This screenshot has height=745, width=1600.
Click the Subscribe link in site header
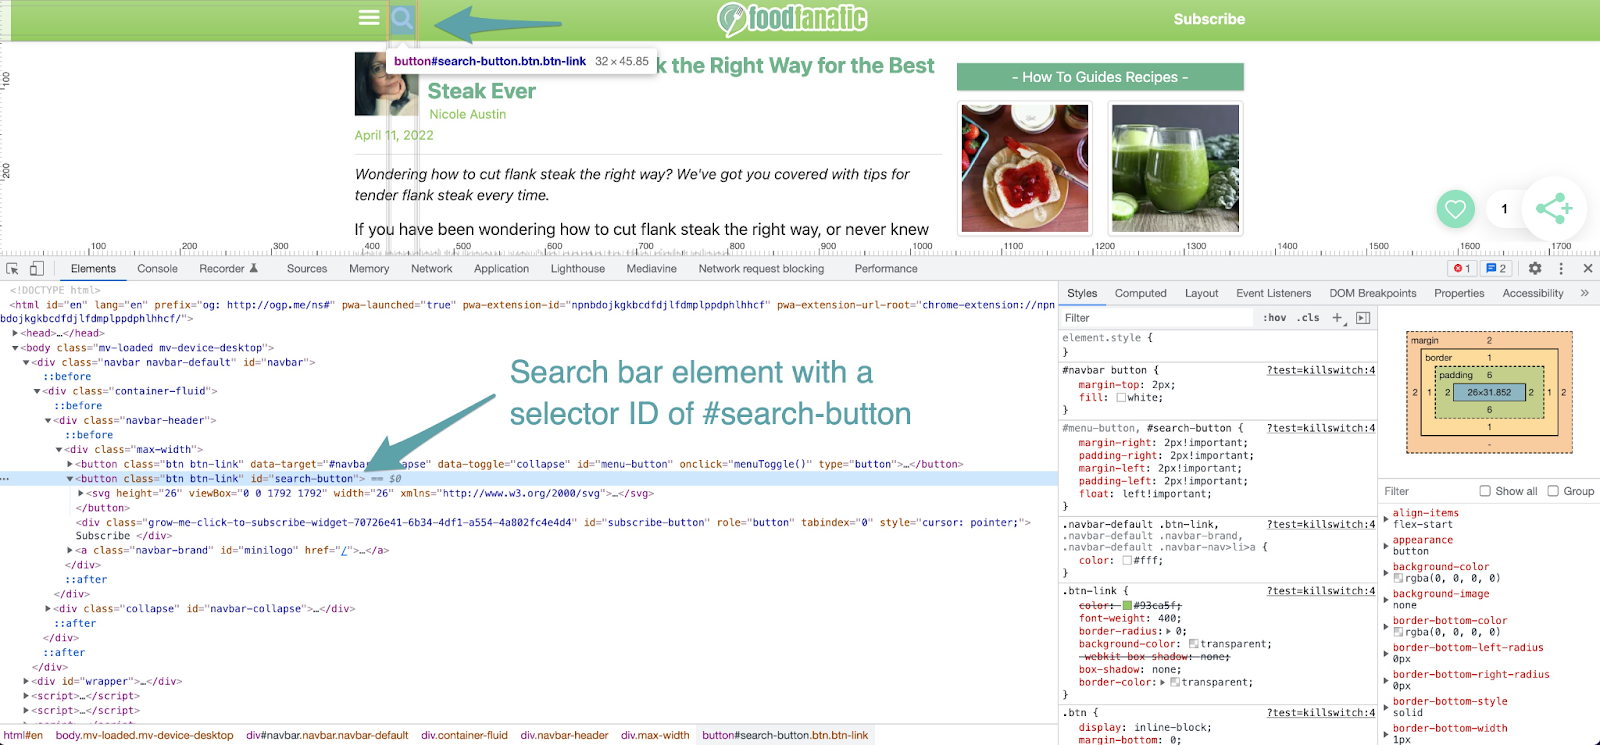pos(1209,19)
